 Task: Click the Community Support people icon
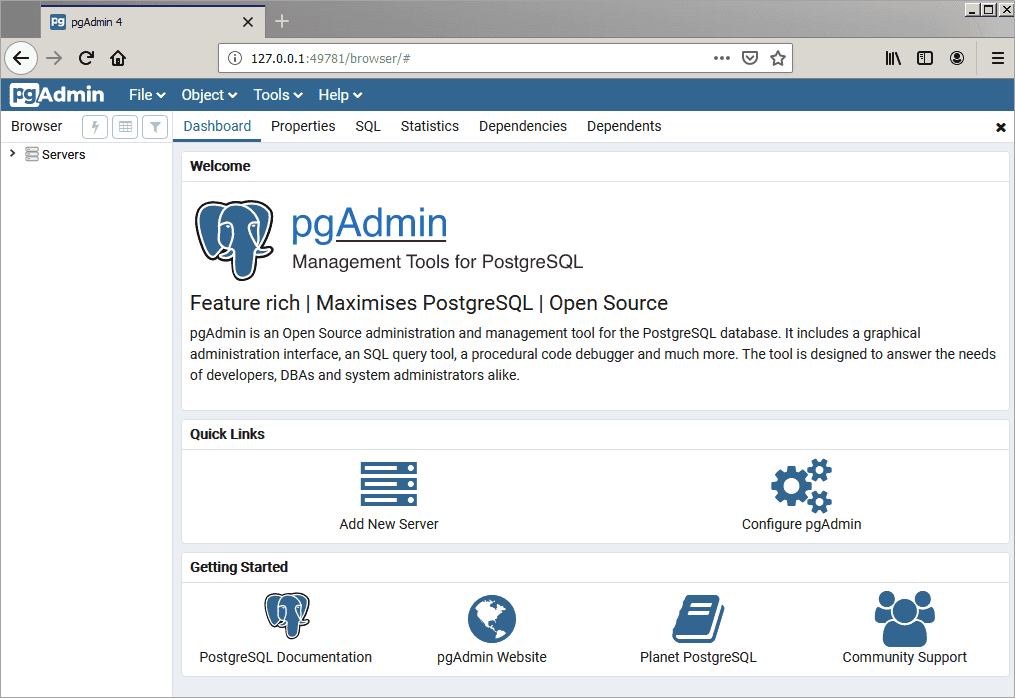(x=903, y=617)
